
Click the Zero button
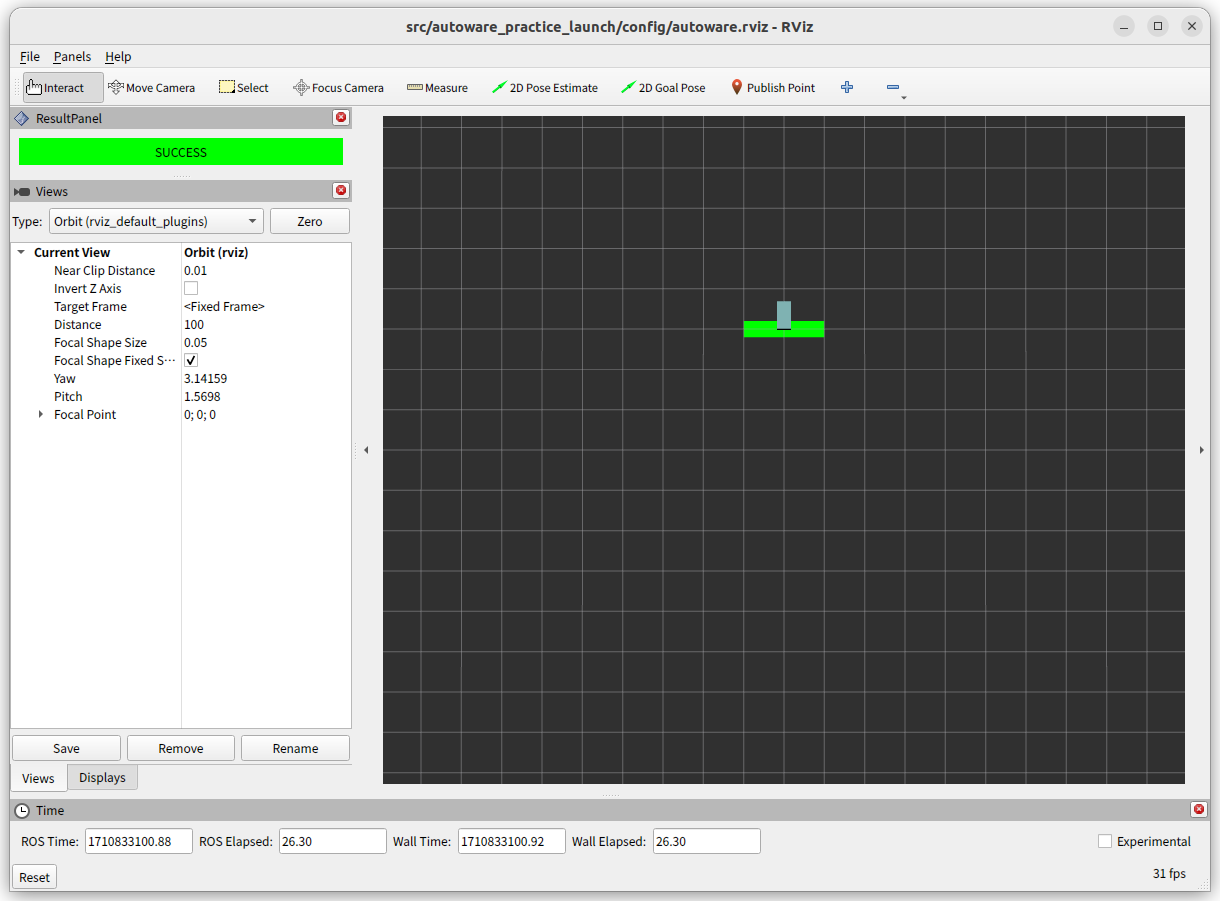(x=310, y=221)
